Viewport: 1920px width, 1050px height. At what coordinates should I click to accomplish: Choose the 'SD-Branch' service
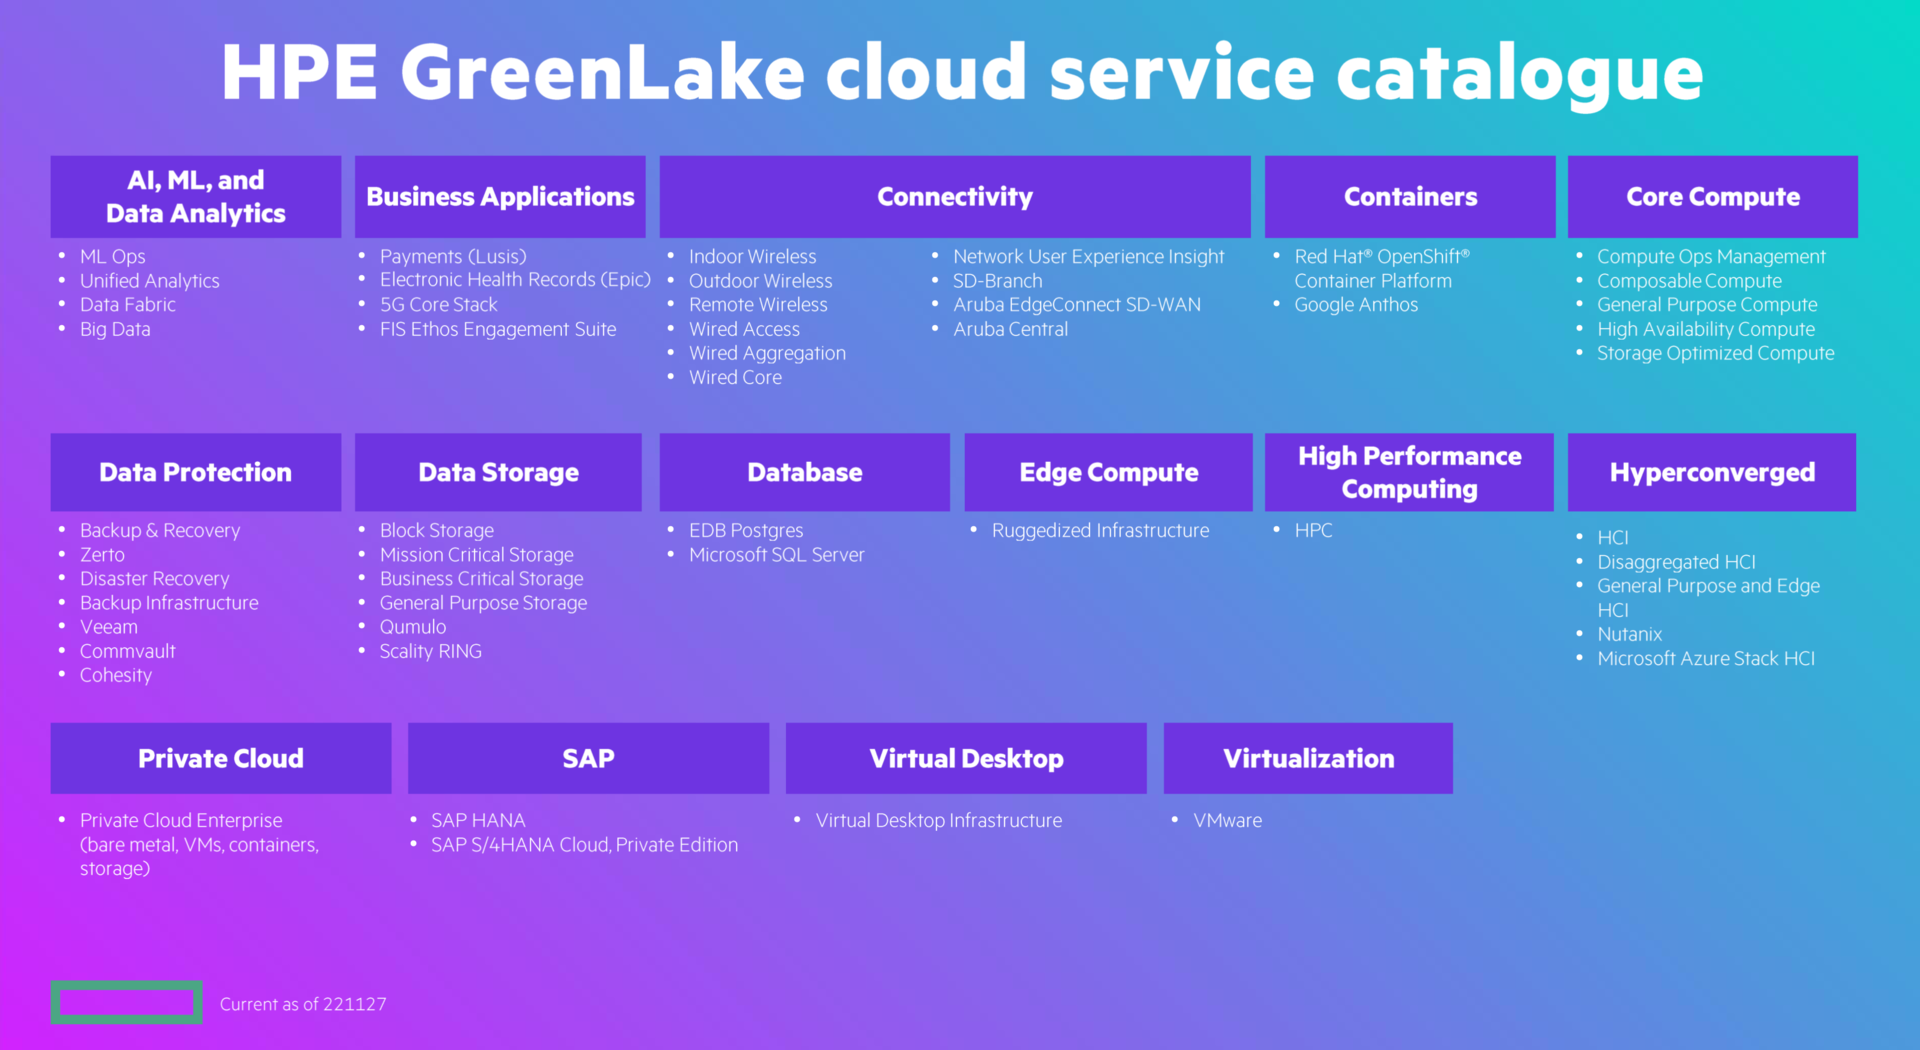pos(998,281)
